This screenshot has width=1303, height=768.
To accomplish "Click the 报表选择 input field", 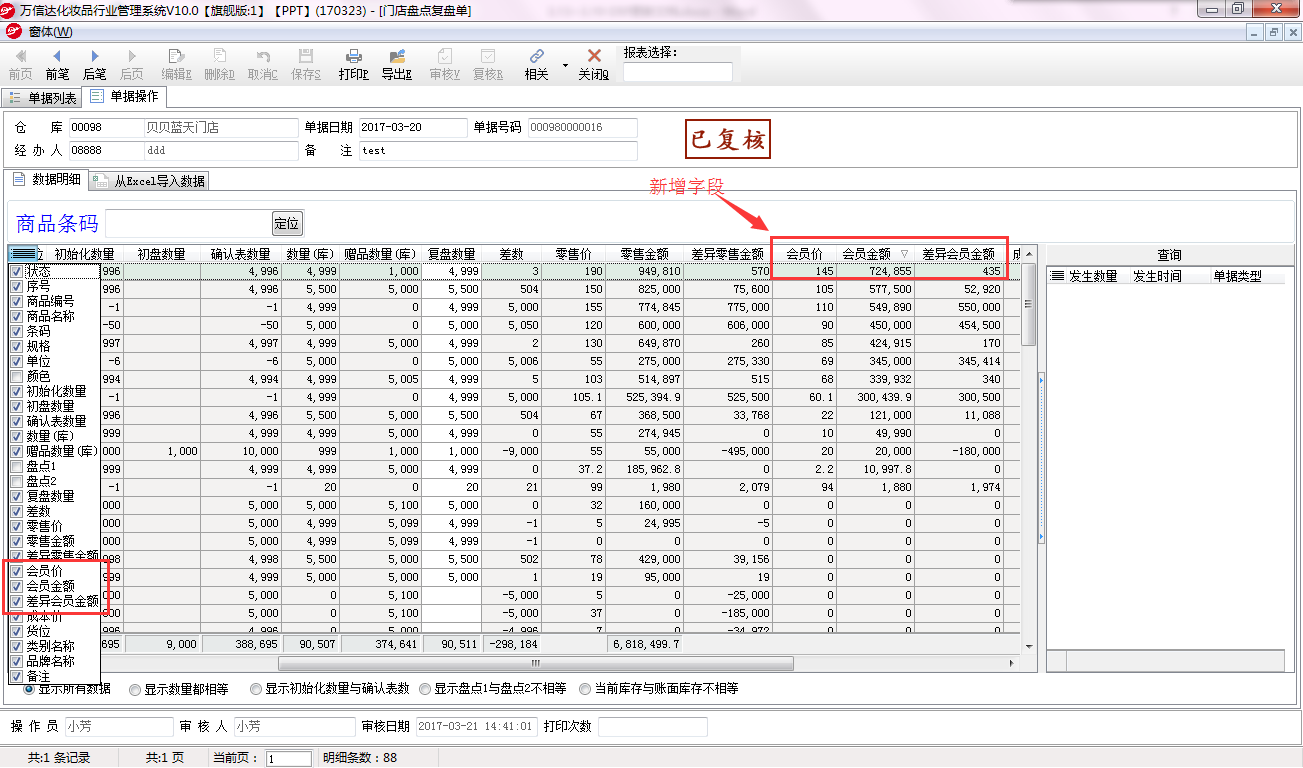I will coord(678,72).
